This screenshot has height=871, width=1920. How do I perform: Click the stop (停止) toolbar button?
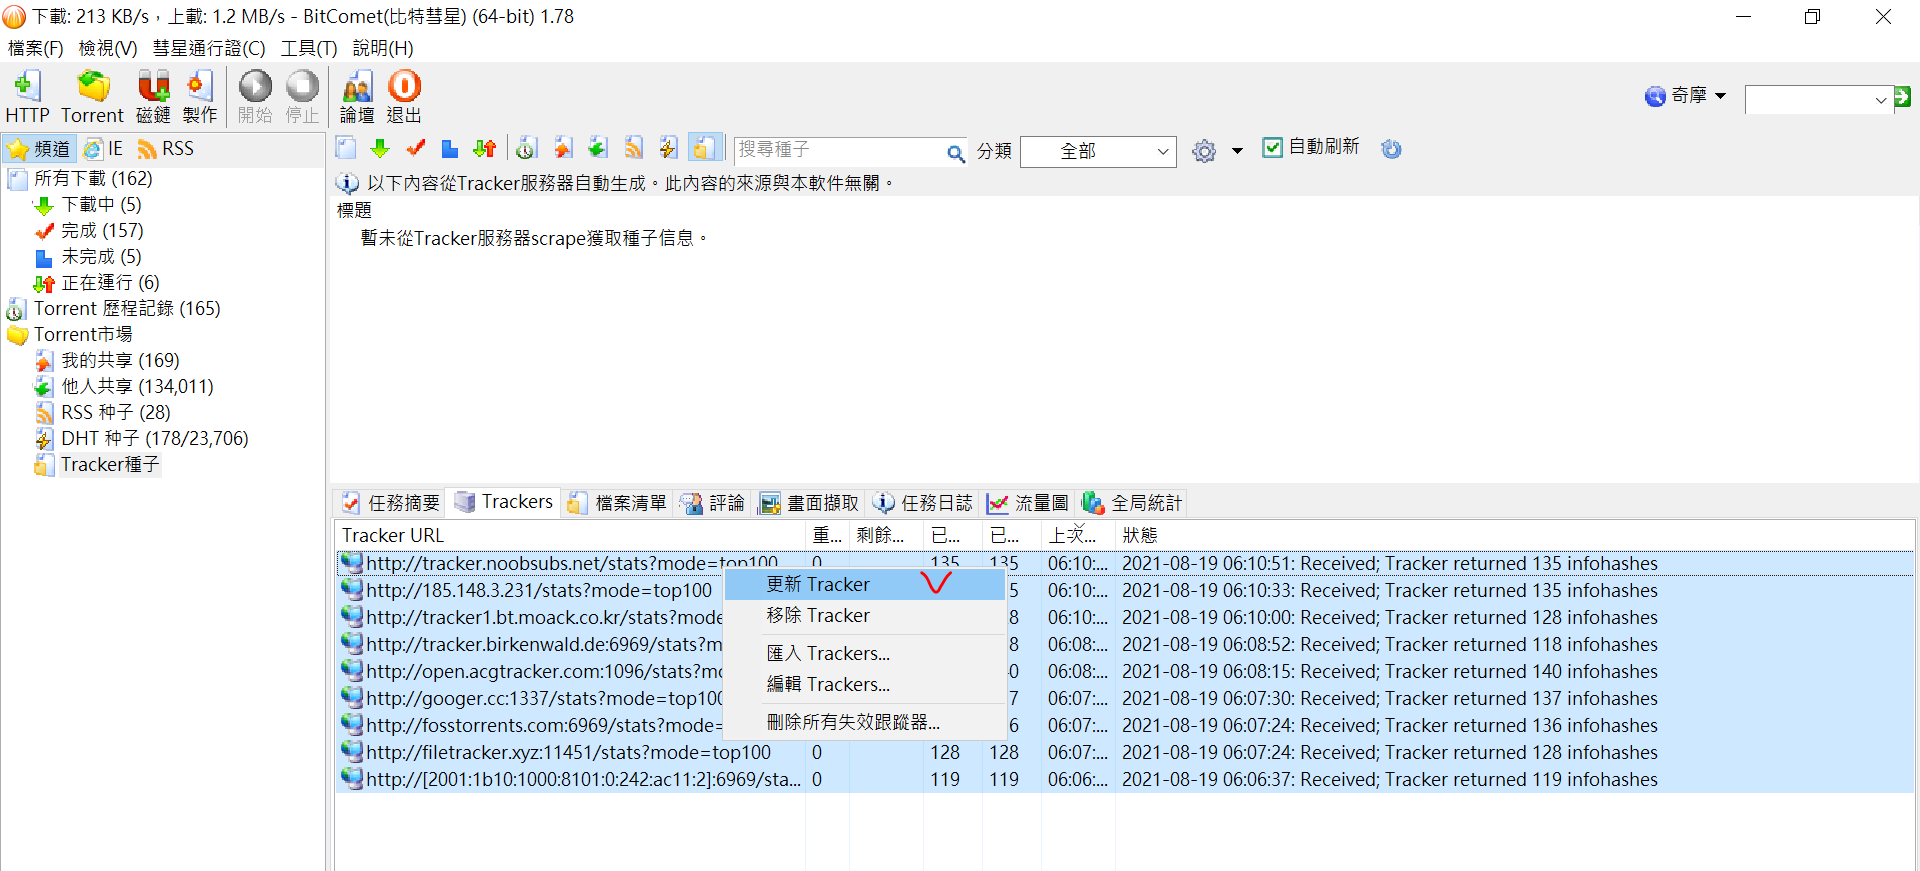pos(302,97)
